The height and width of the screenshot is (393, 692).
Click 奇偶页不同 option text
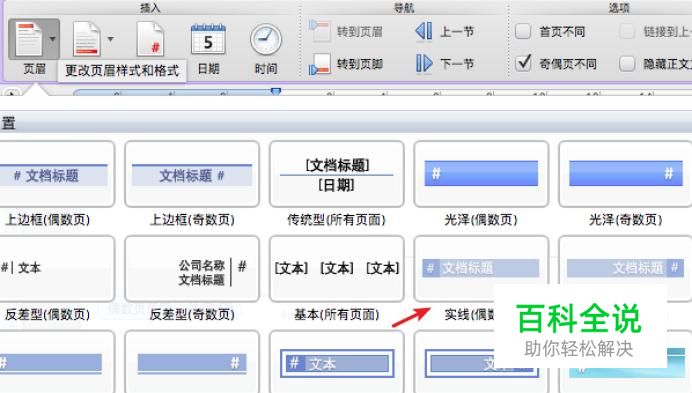pos(568,64)
